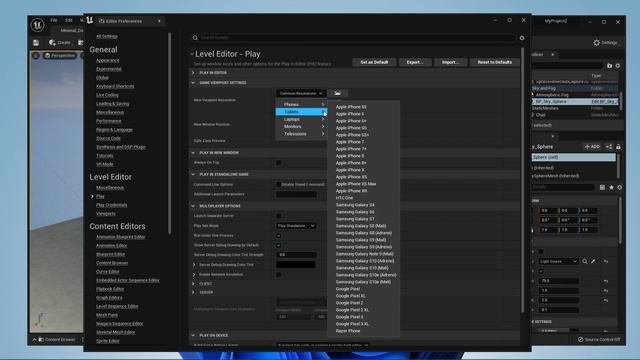The width and height of the screenshot is (640, 360).
Task: Click the Source Control Off status icon
Action: 580,339
